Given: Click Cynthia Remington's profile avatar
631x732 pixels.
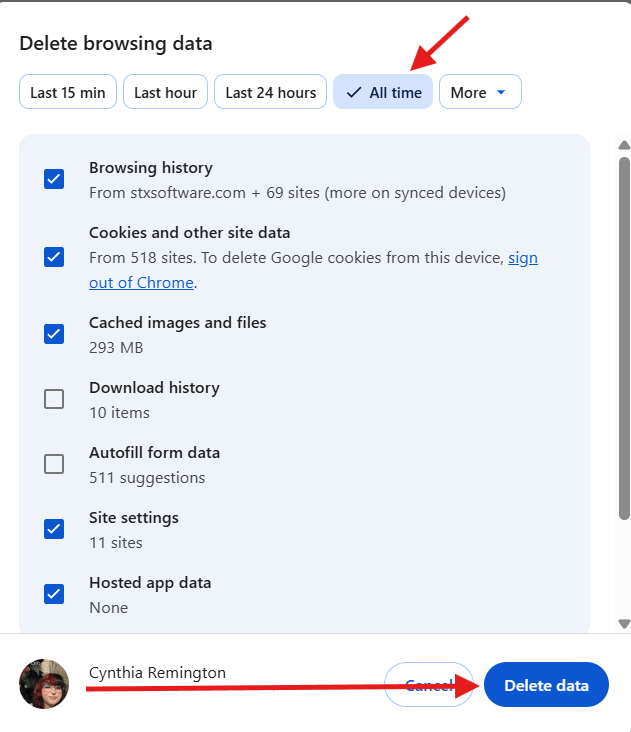Looking at the screenshot, I should point(44,684).
